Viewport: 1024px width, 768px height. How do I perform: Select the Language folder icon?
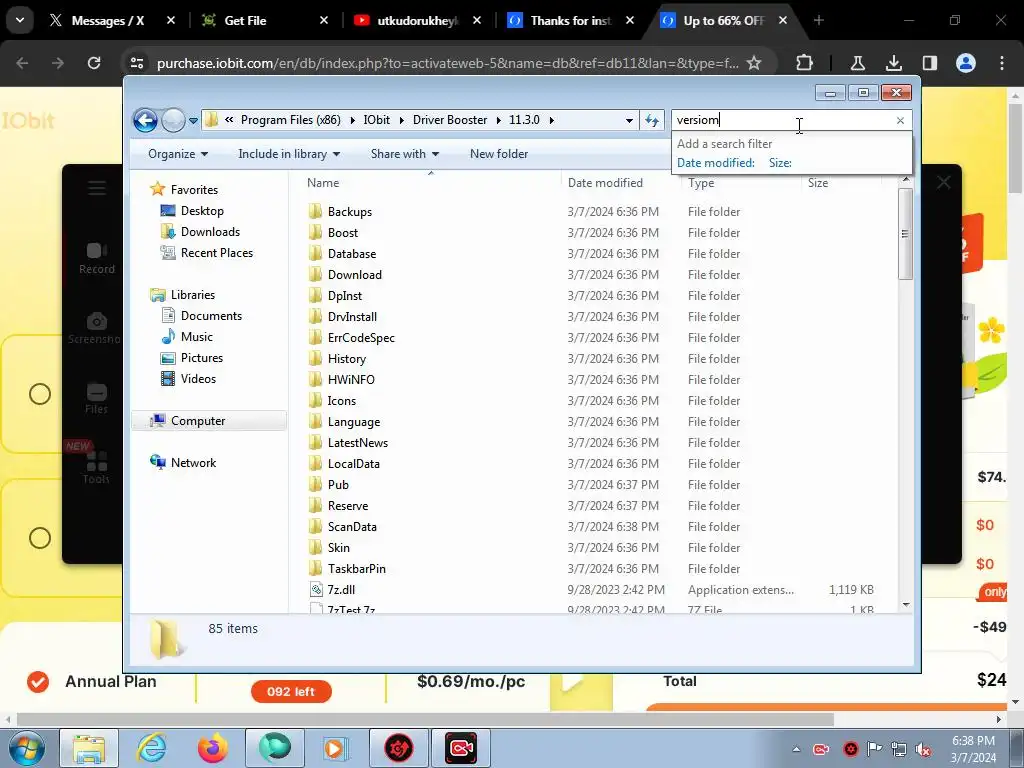click(x=315, y=421)
